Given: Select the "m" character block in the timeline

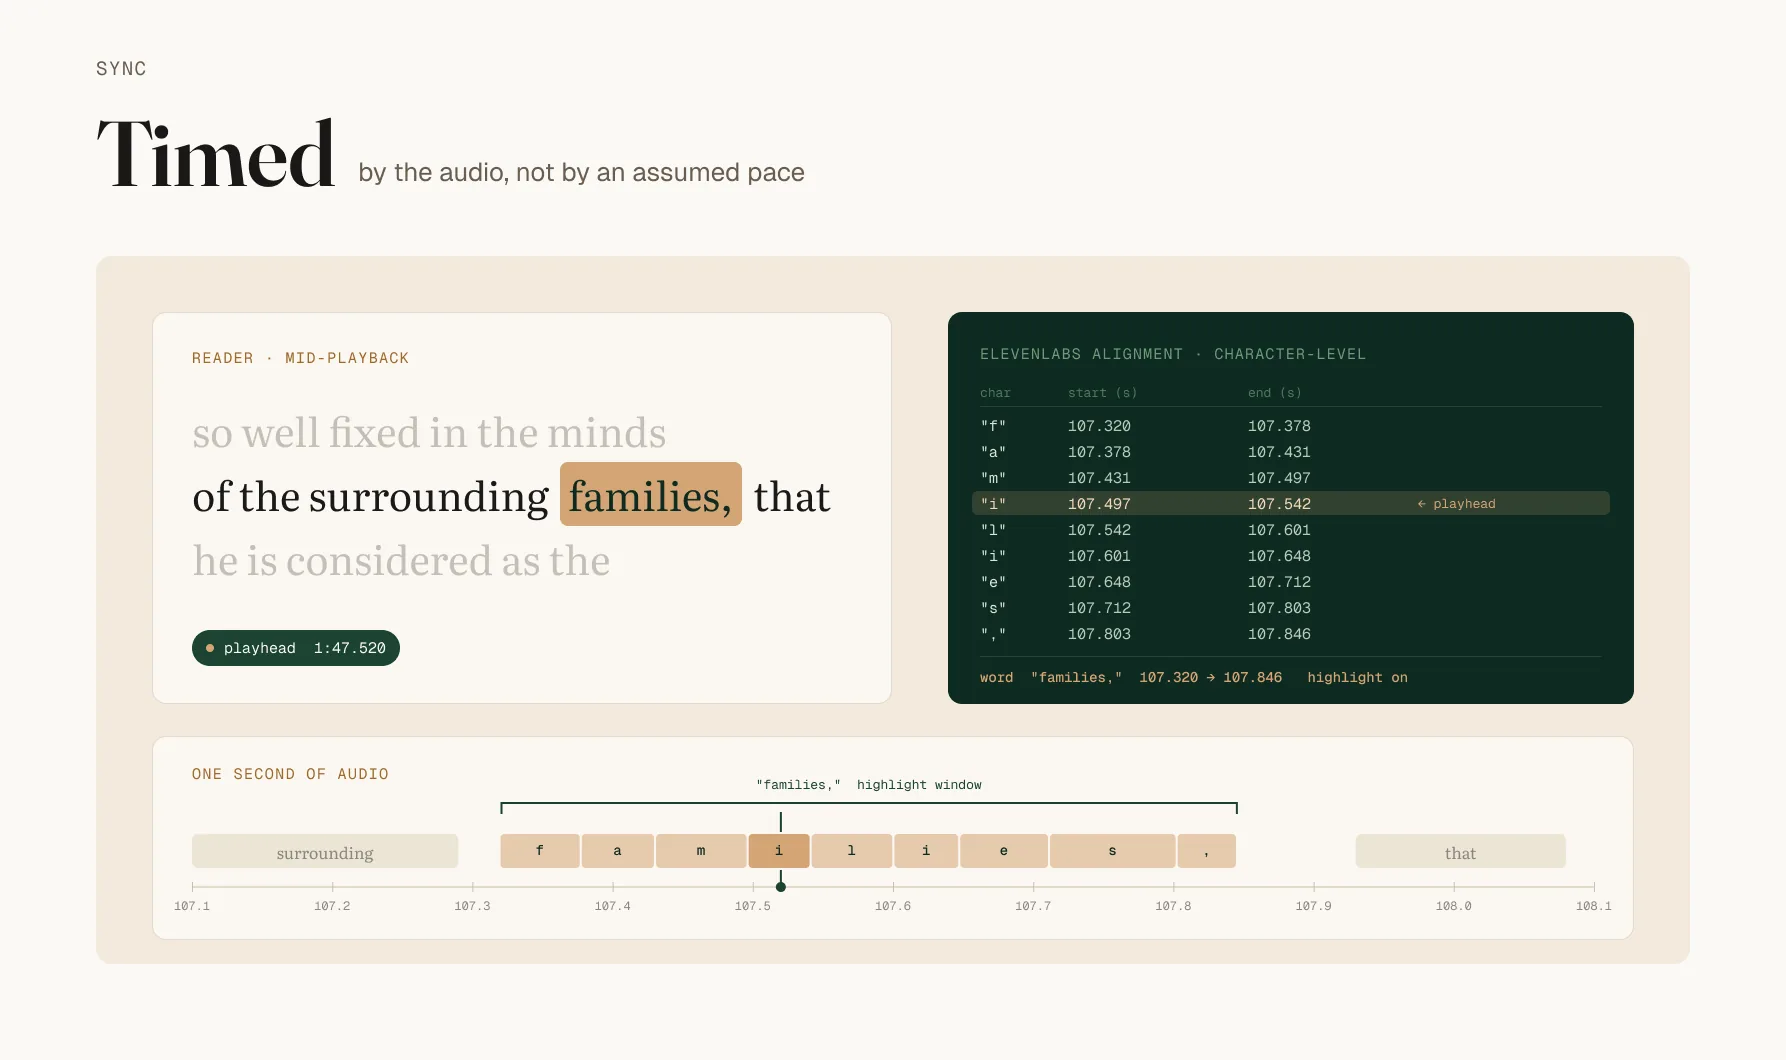Looking at the screenshot, I should [701, 851].
